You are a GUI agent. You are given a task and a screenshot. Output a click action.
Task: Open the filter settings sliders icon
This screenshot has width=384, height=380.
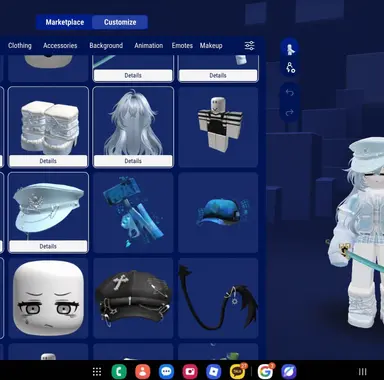click(x=250, y=46)
